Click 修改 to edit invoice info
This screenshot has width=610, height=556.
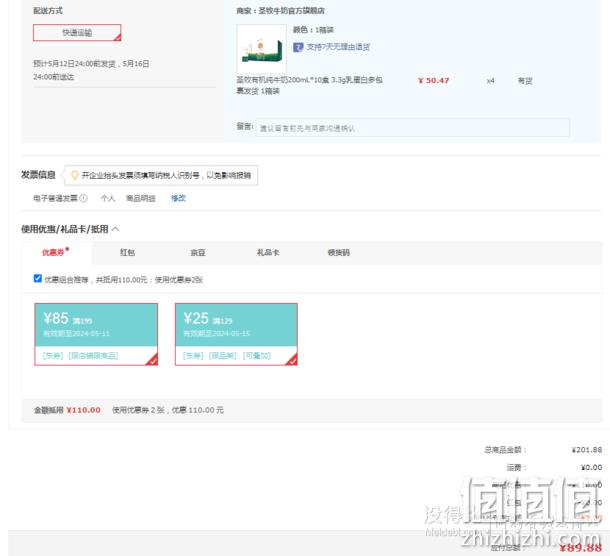coord(178,198)
